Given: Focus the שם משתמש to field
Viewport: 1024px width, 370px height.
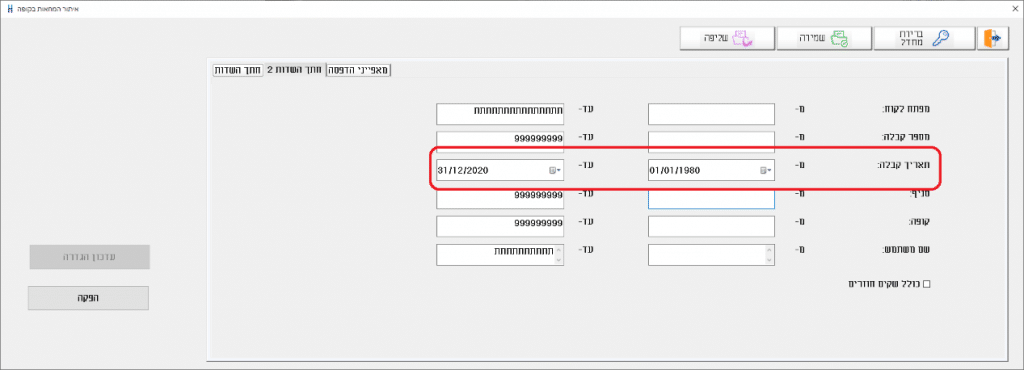Looking at the screenshot, I should point(500,255).
